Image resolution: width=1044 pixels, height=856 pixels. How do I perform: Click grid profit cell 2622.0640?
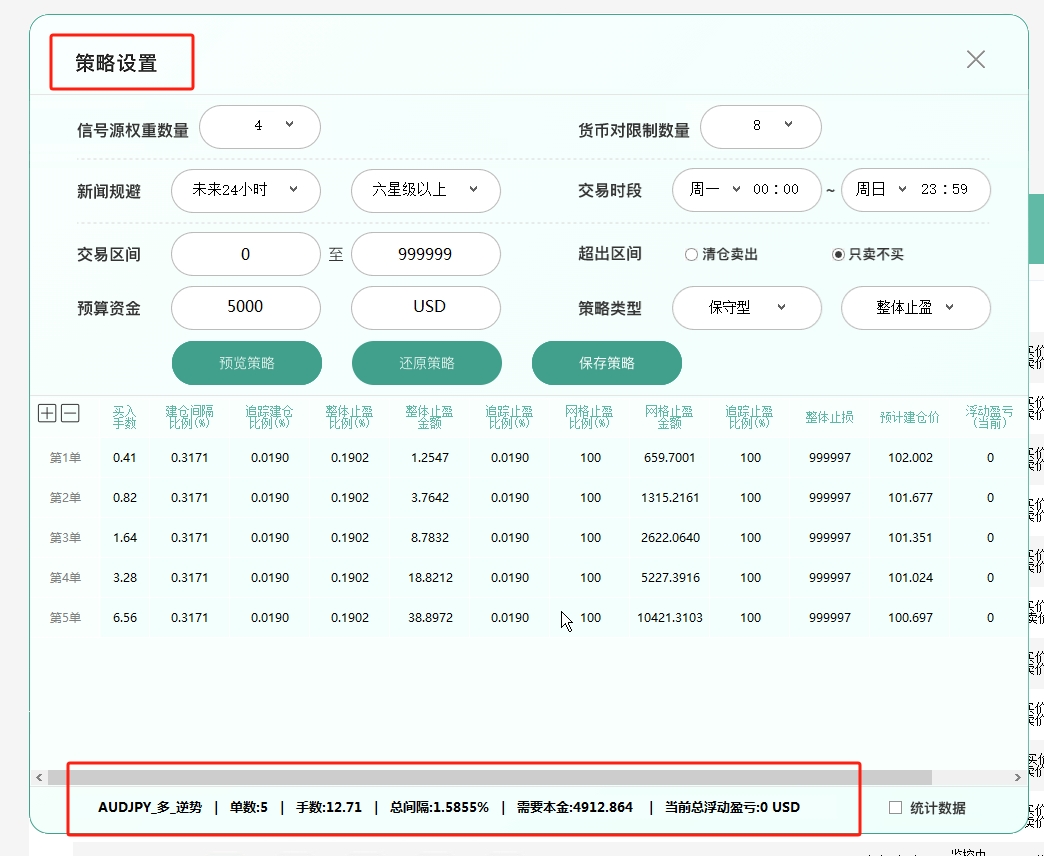[x=670, y=538]
